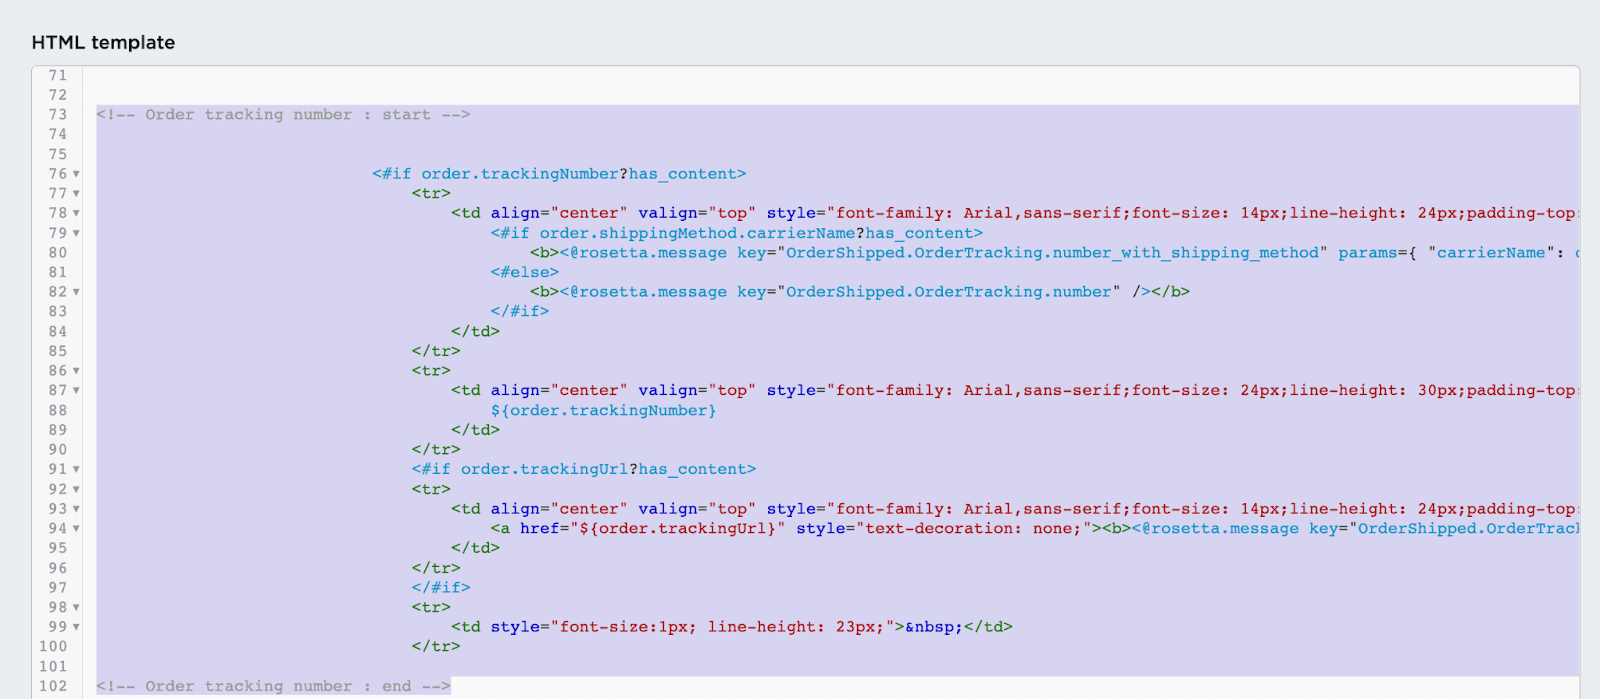Screen dimensions: 1600x699
Task: Click line number 102 in the gutter
Action: [x=53, y=686]
